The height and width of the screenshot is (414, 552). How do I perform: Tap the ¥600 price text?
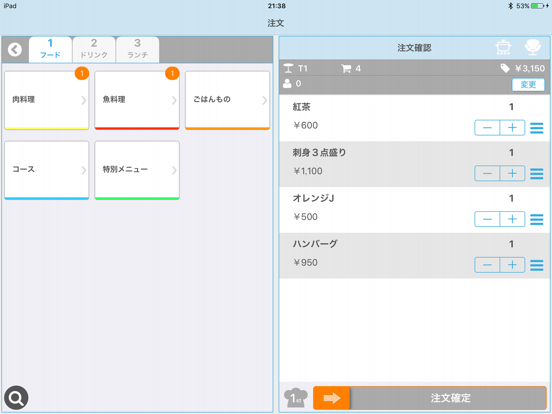[306, 125]
